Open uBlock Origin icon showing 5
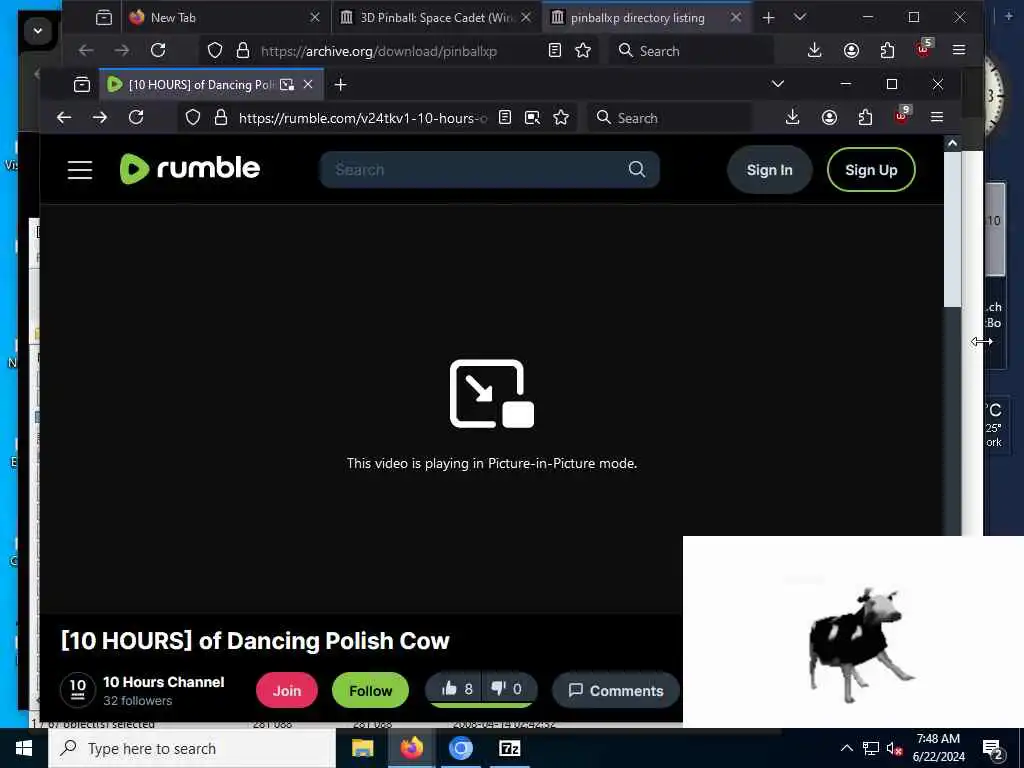The width and height of the screenshot is (1024, 768). tap(924, 49)
